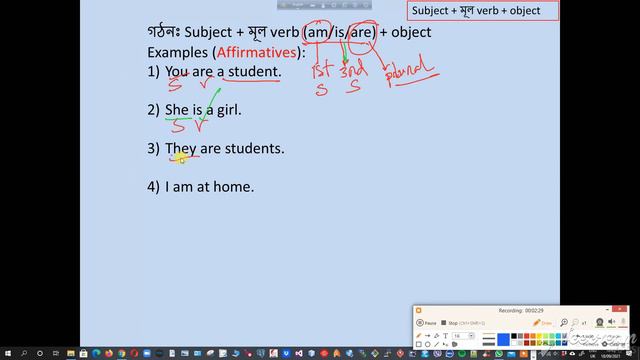Screen dimensions: 640x360
Task: Launch Microsoft Edge from taskbar
Action: [x=96, y=353]
